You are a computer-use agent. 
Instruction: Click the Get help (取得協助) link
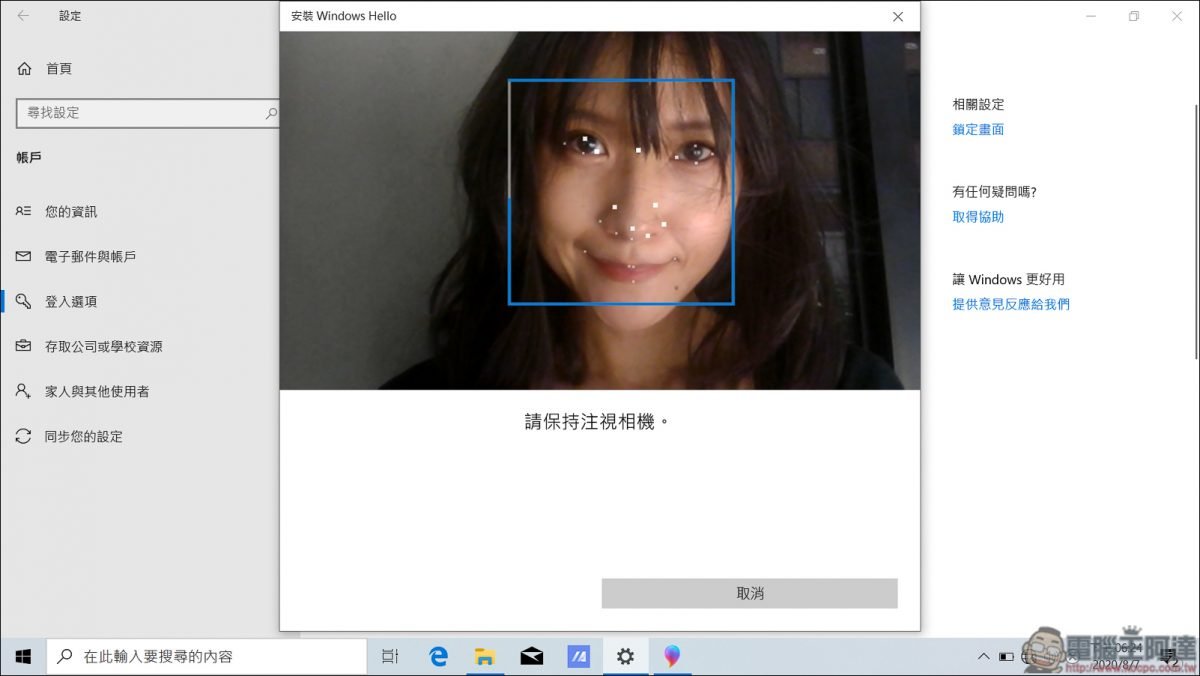(978, 217)
